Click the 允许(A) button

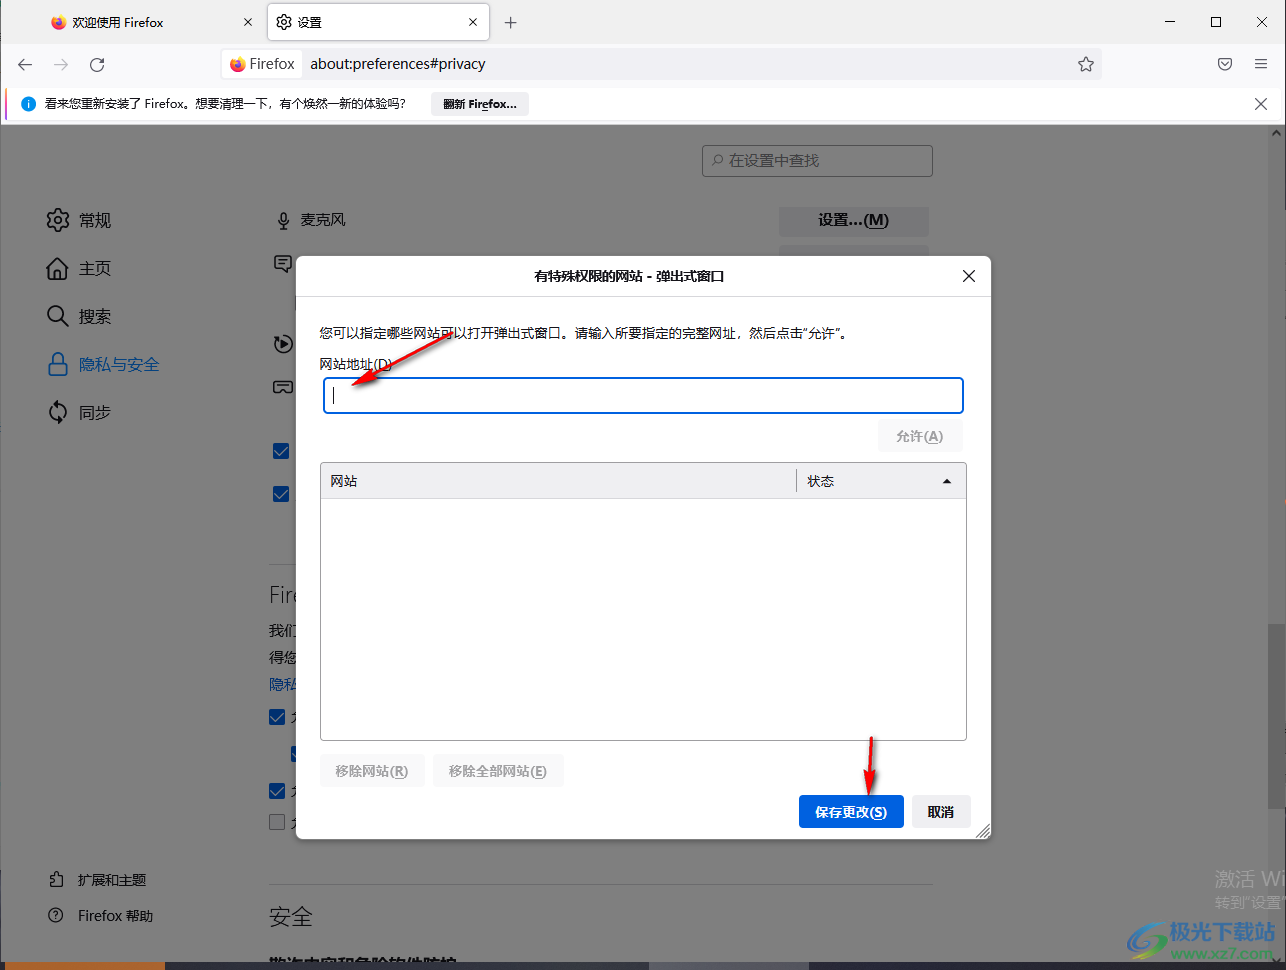920,436
